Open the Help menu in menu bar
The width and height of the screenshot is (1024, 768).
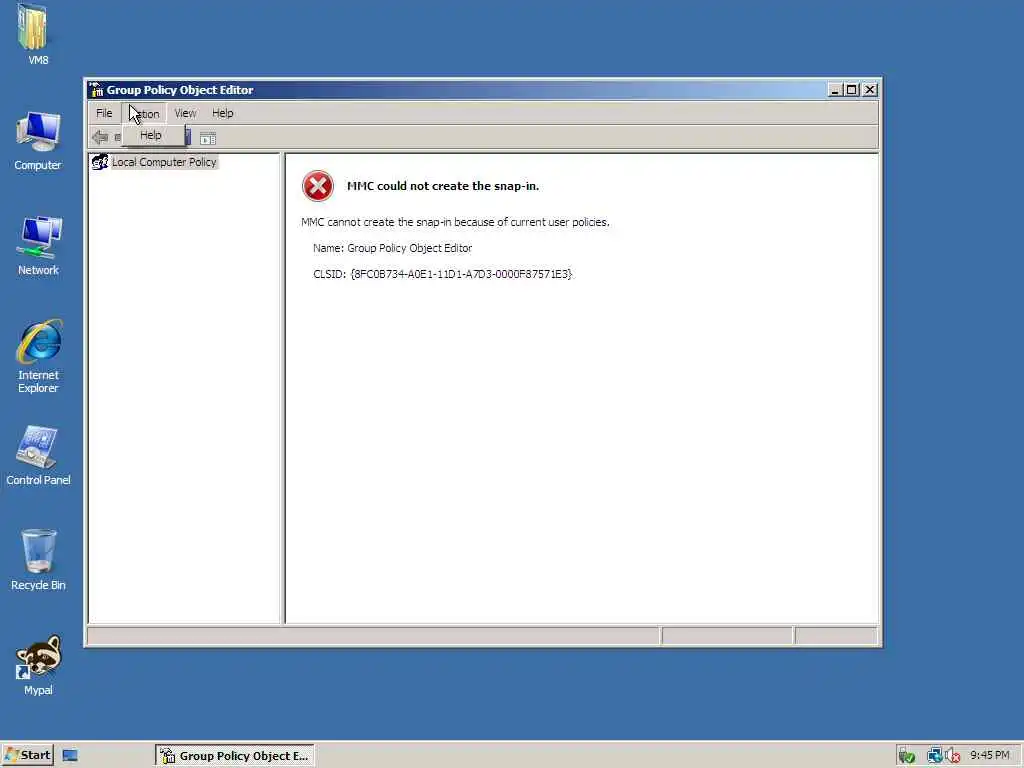click(223, 113)
